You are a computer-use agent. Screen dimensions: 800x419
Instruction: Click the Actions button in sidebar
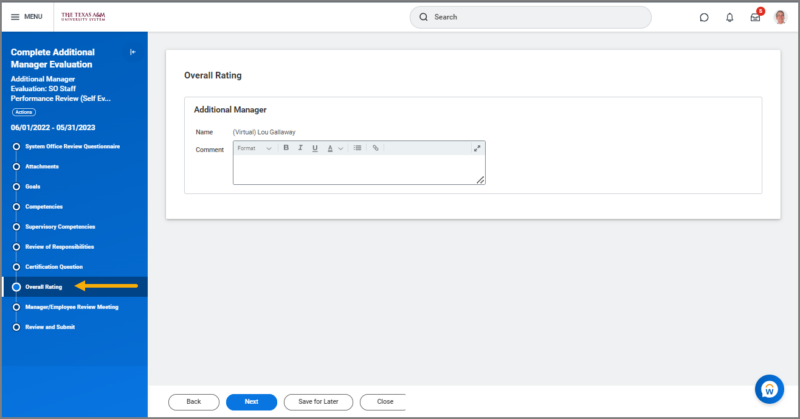[x=24, y=112]
